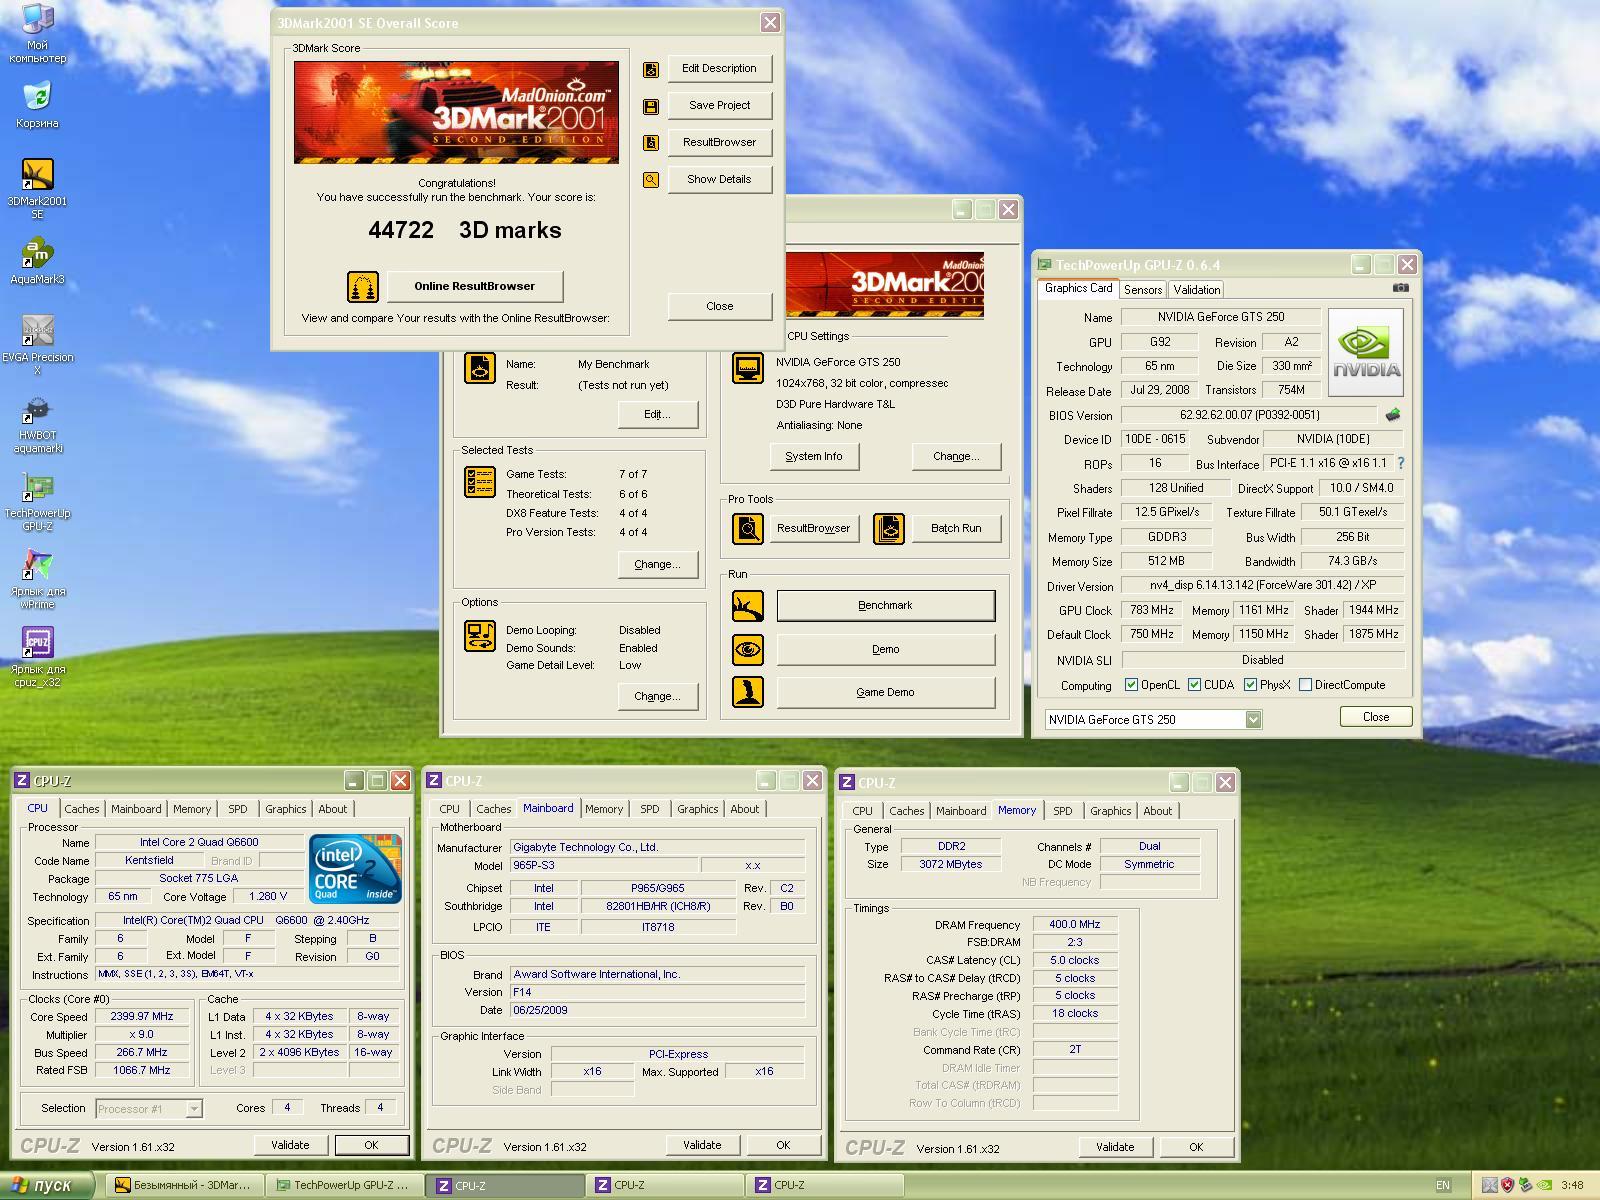Click the Benchmark run icon in 3DMark

click(x=748, y=606)
